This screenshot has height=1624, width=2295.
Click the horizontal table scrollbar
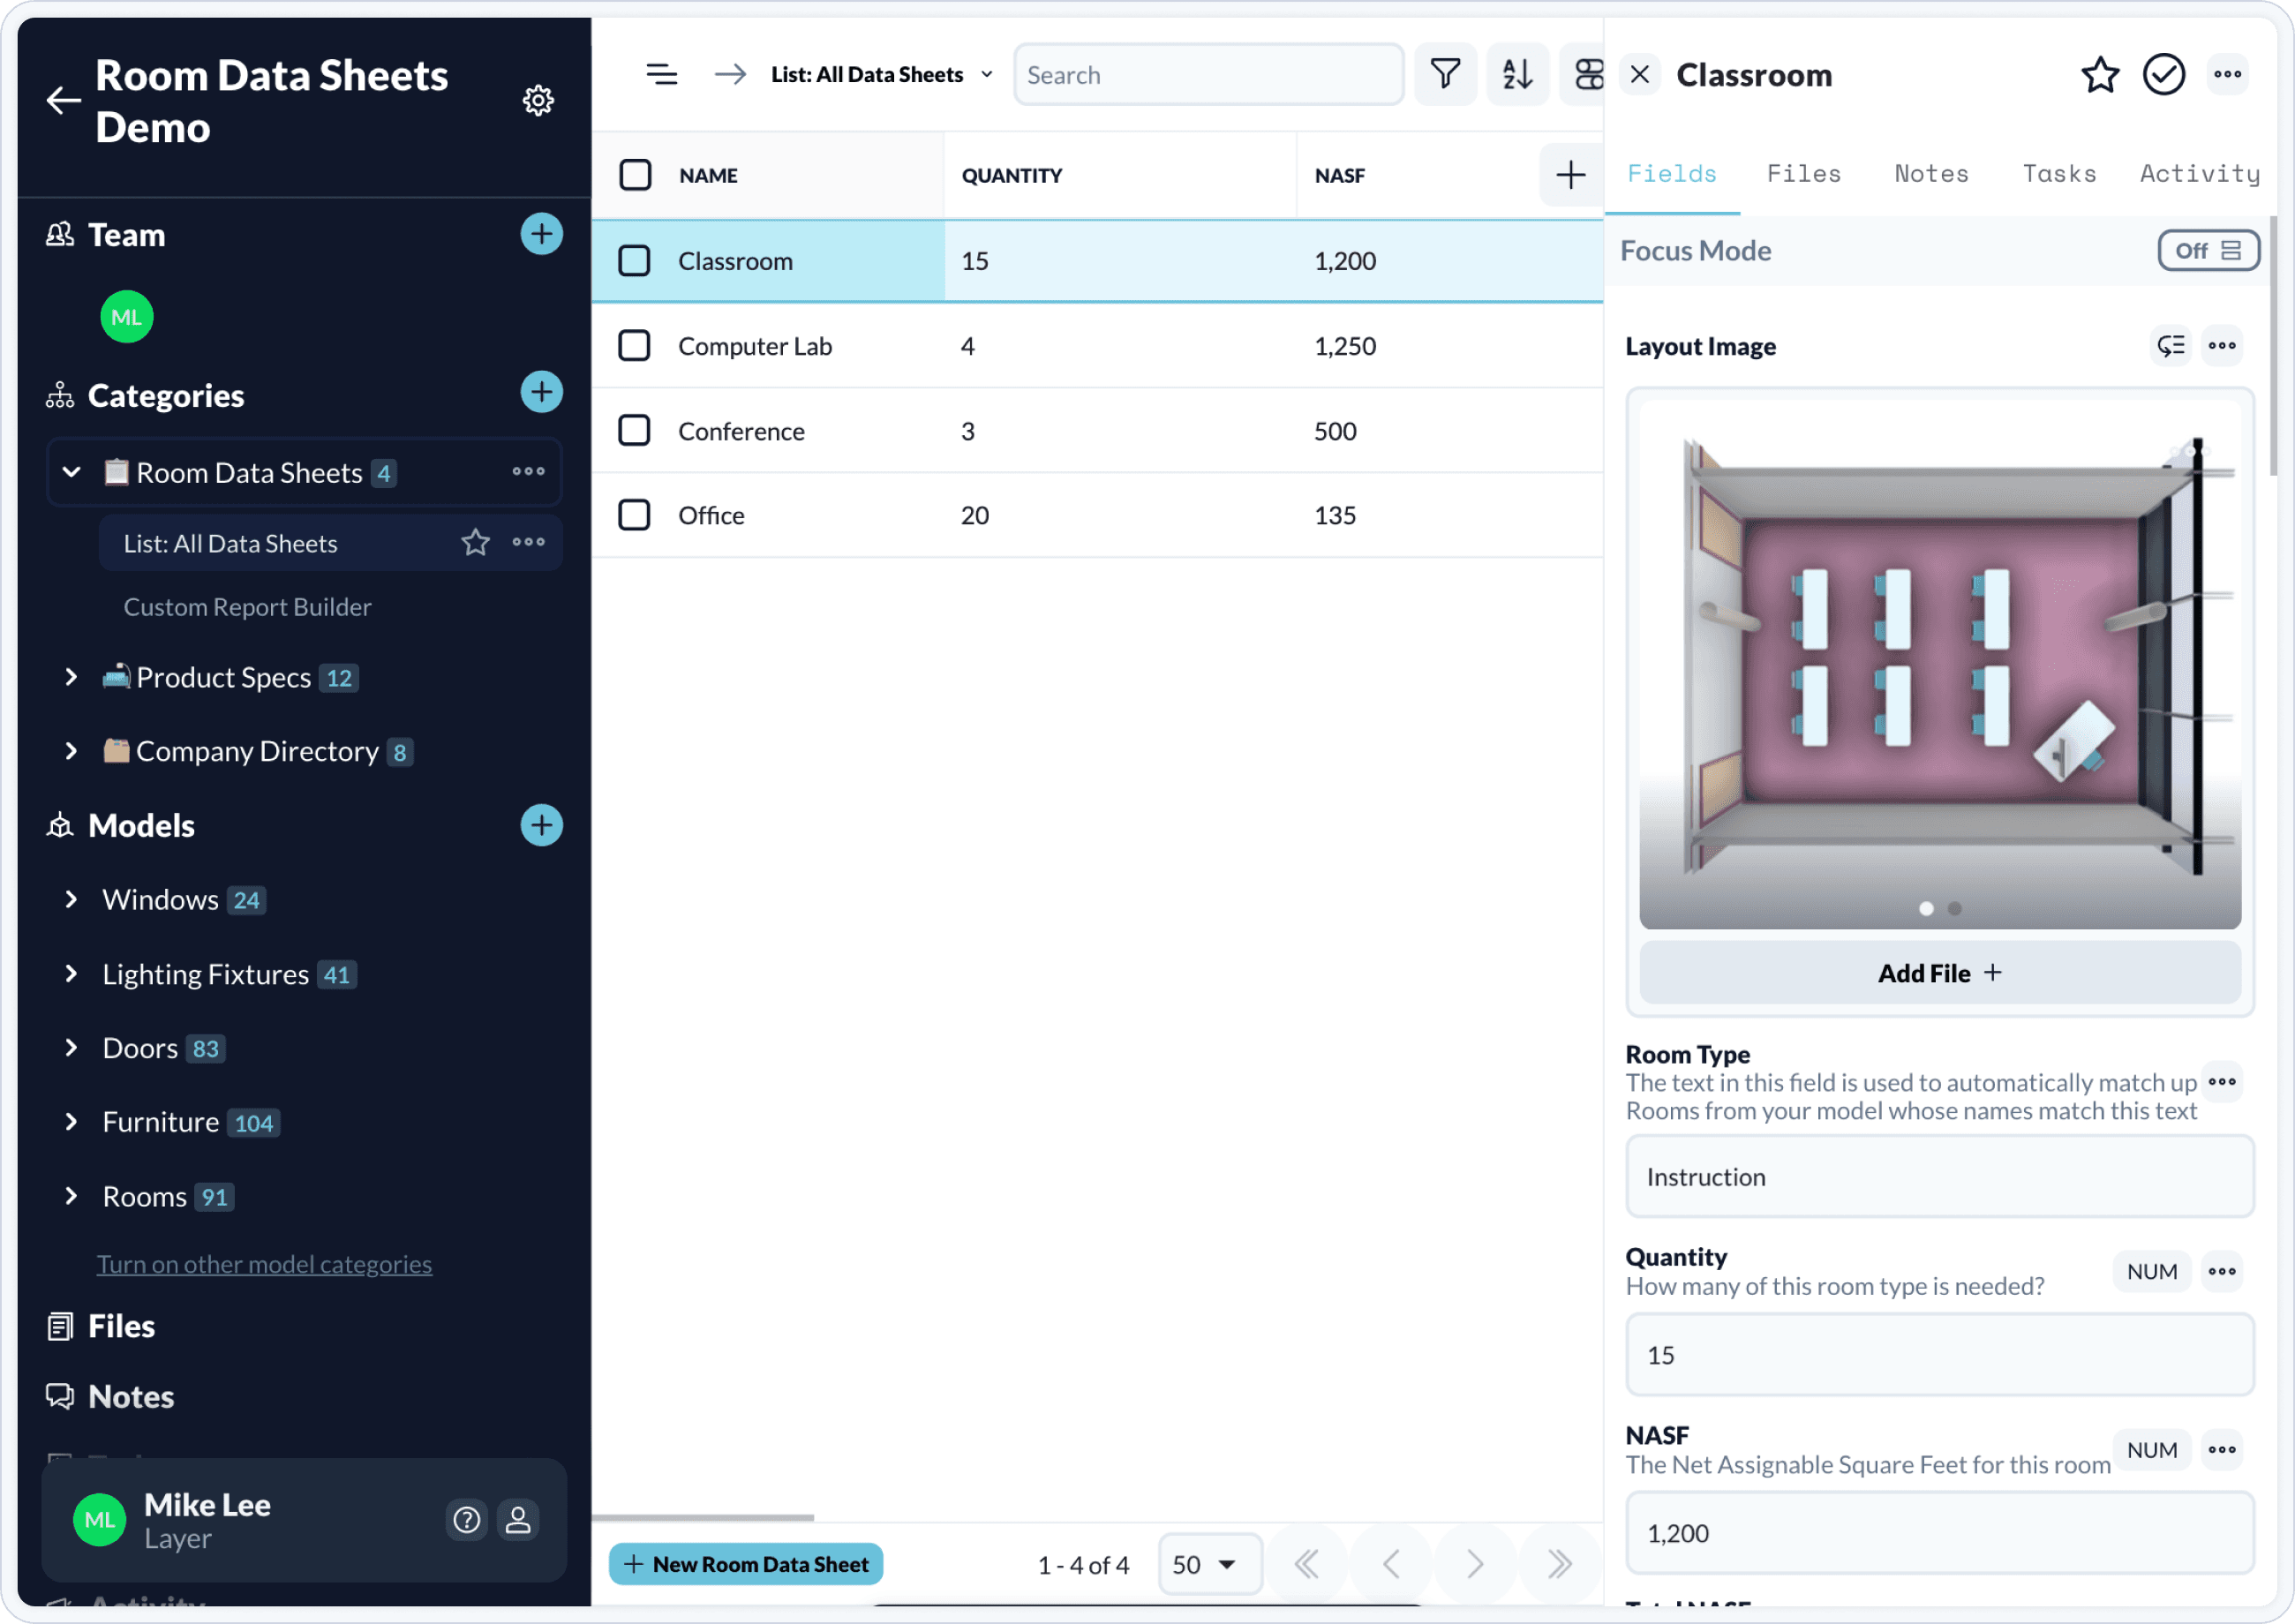[703, 1517]
